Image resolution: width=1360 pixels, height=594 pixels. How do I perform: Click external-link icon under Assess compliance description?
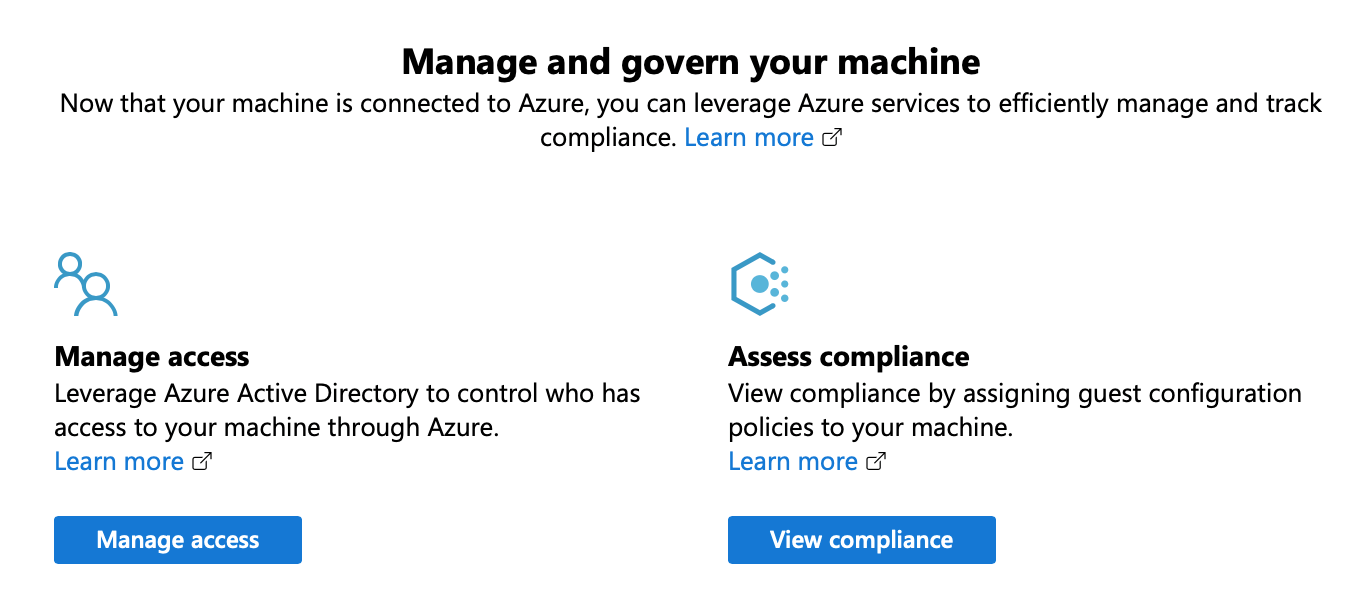(876, 462)
